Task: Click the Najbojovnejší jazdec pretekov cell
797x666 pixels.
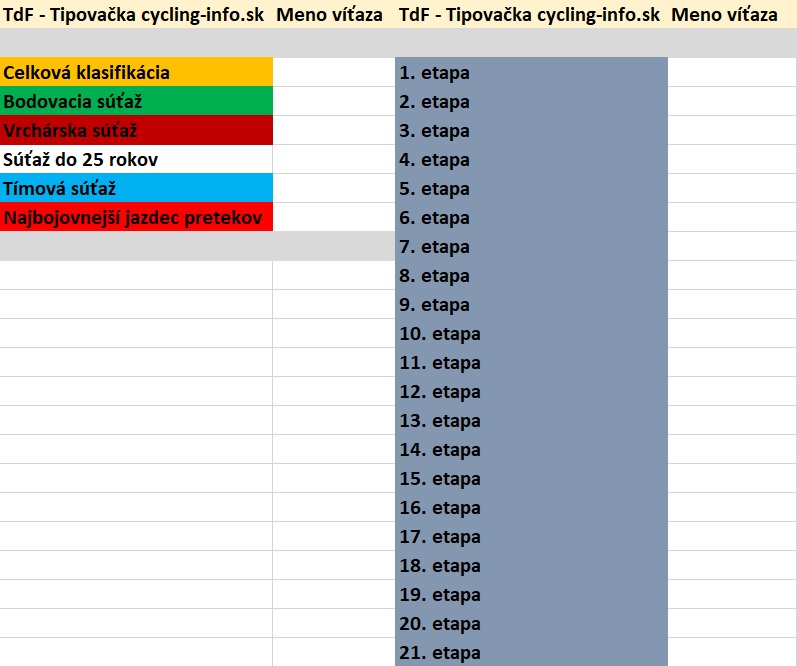Action: click(136, 218)
